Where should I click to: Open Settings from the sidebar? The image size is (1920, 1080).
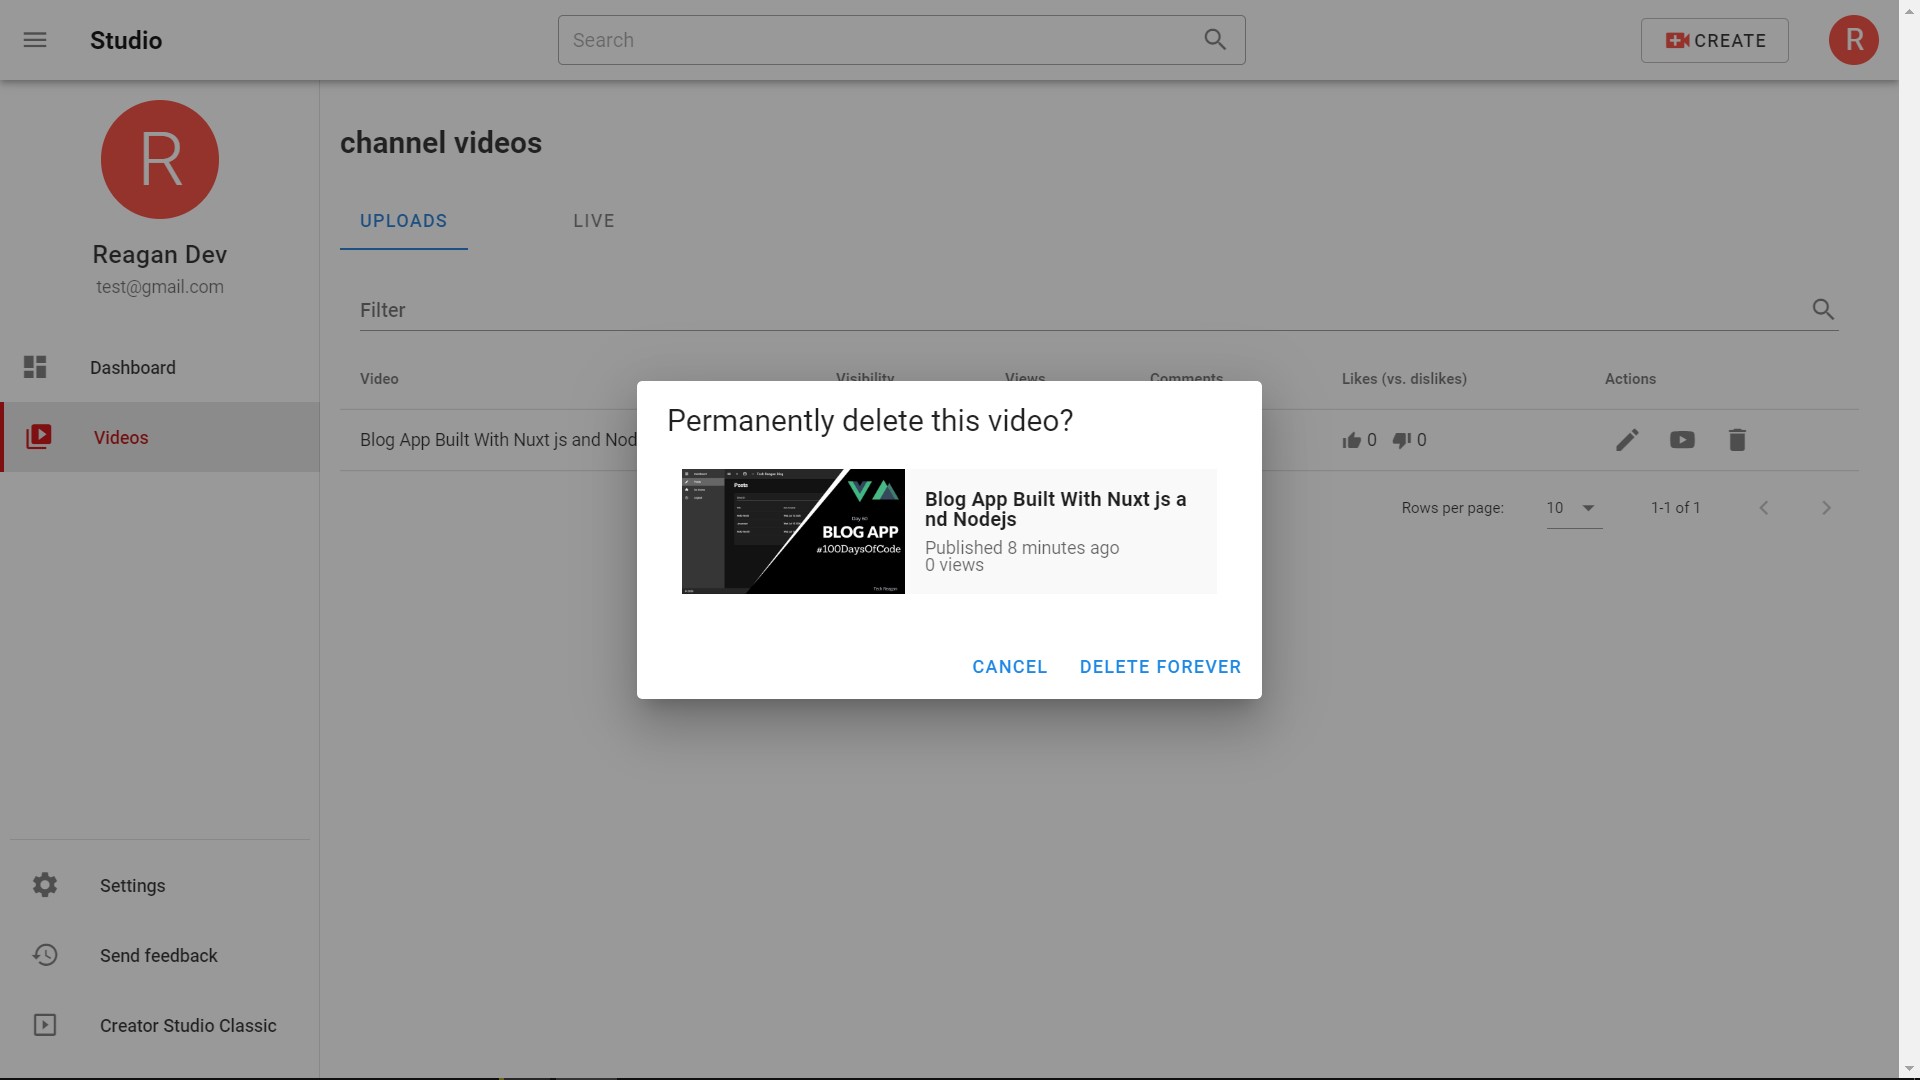pos(132,886)
